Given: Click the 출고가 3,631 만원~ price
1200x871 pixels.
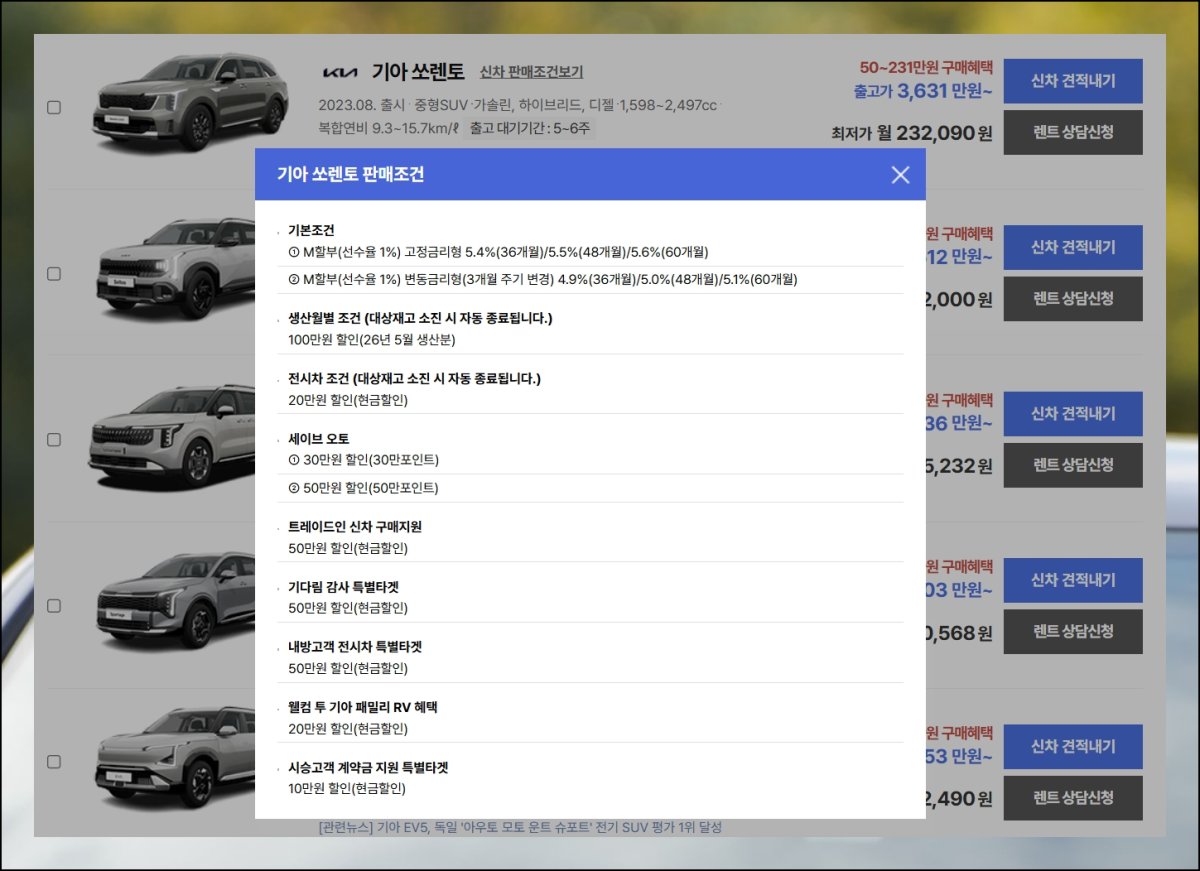Looking at the screenshot, I should point(923,92).
